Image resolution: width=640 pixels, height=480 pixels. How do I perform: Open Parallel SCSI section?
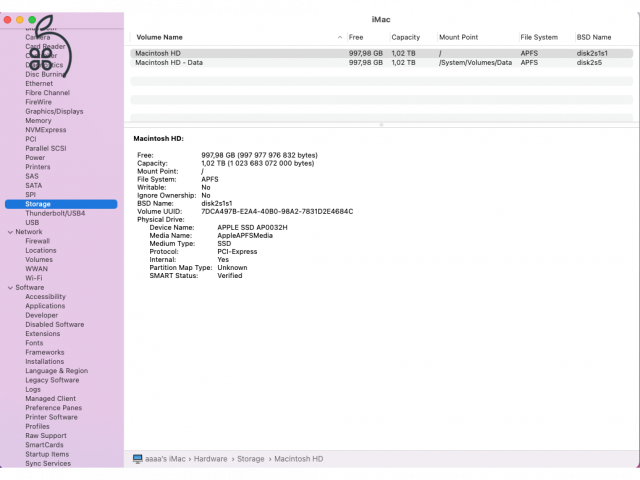point(46,148)
